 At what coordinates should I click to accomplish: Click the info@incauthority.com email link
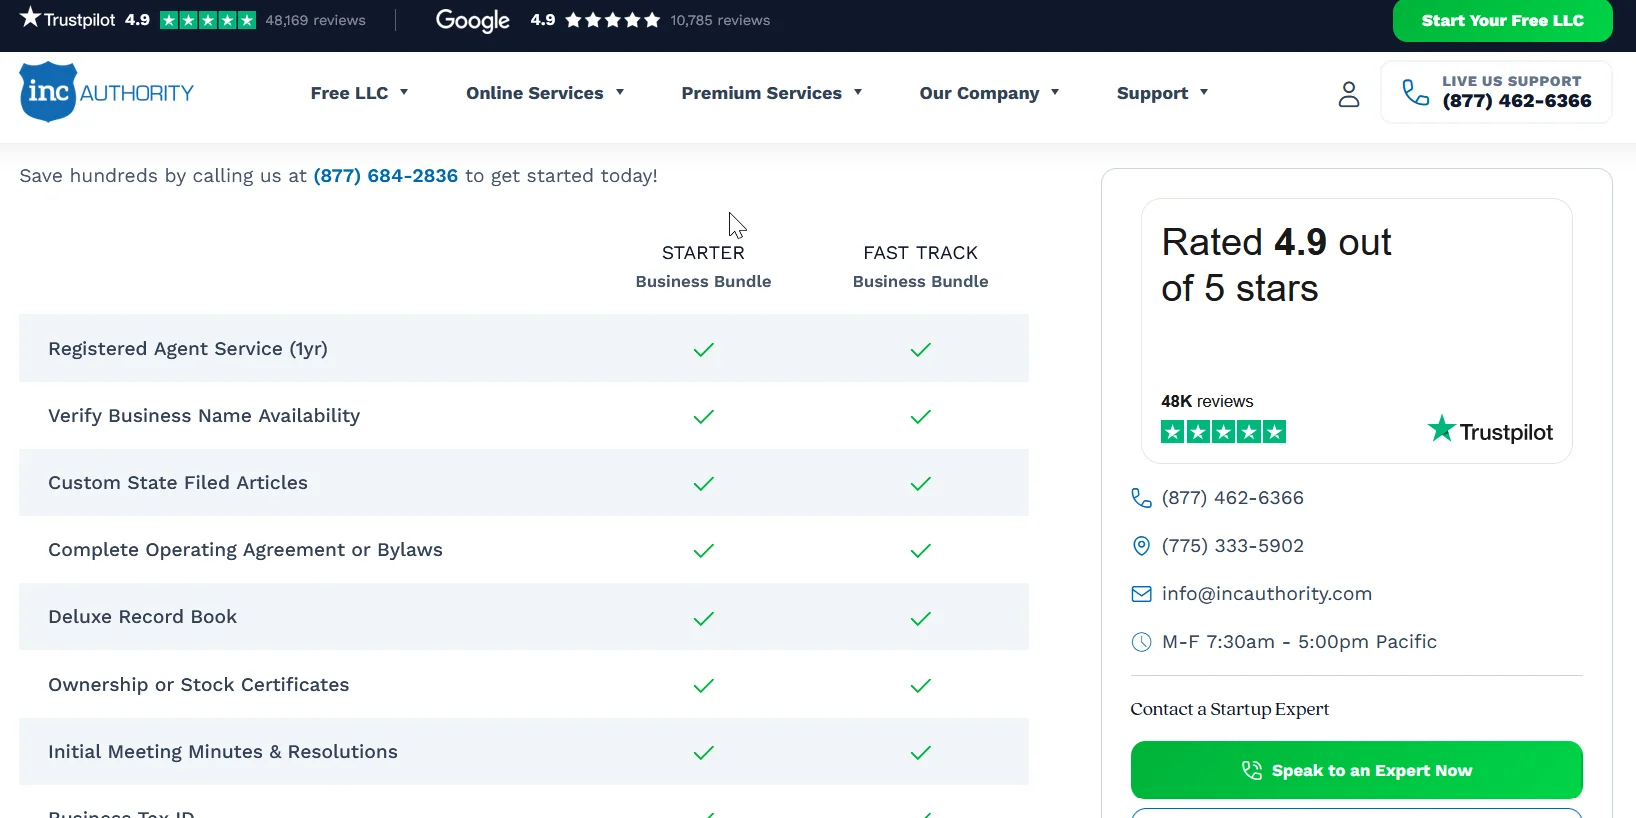click(1267, 594)
